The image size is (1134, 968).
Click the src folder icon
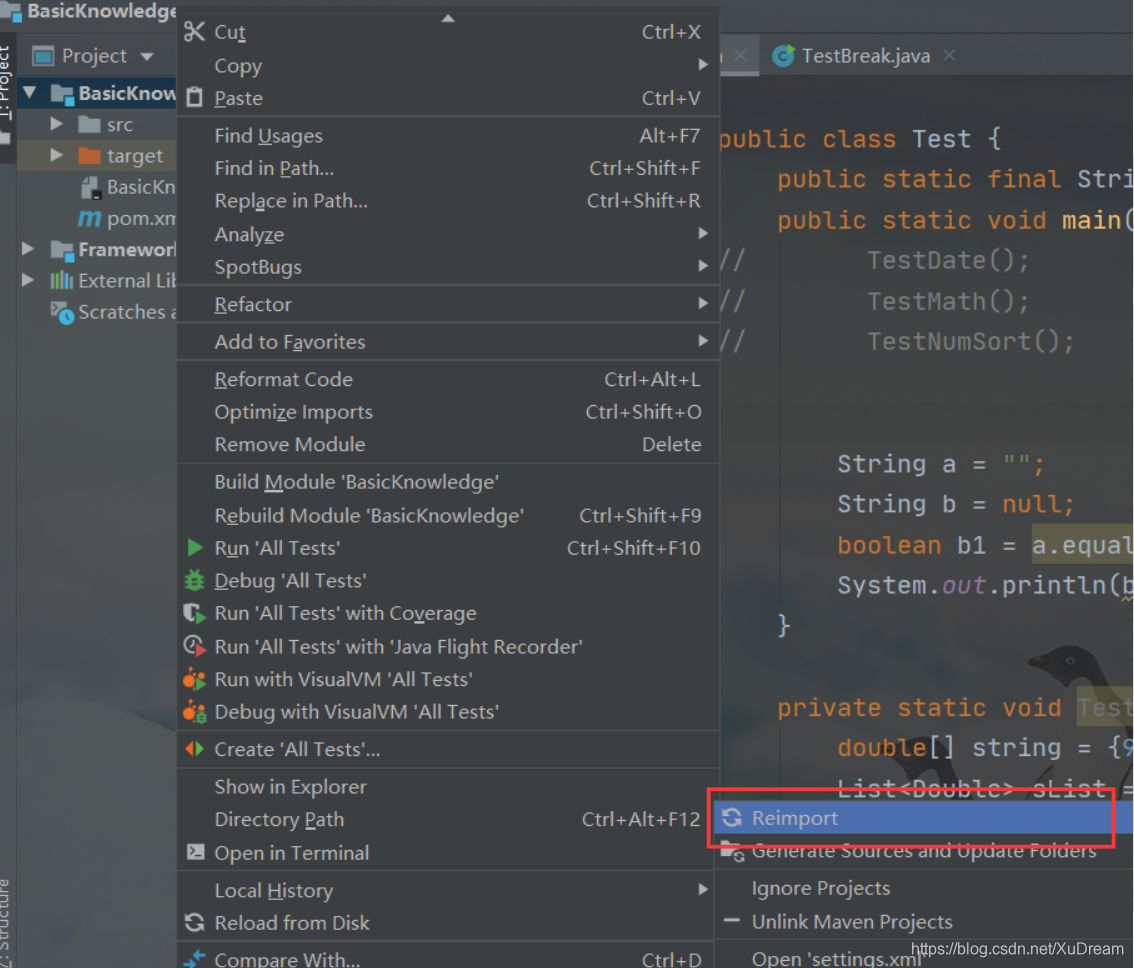click(x=89, y=124)
